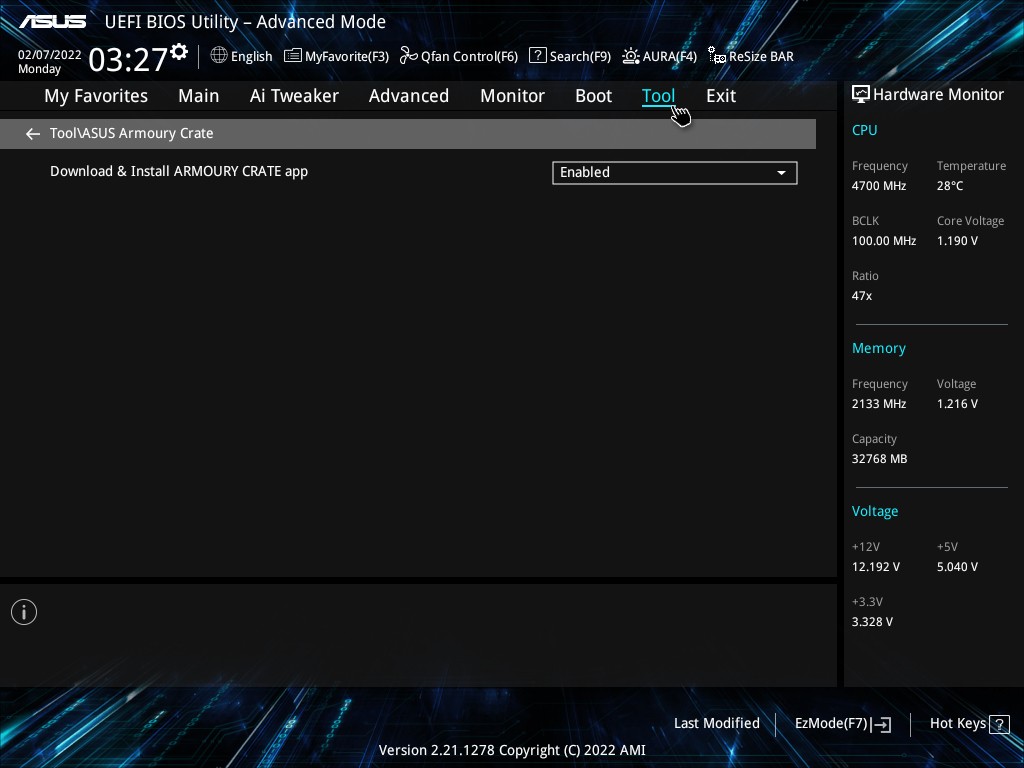Image resolution: width=1024 pixels, height=768 pixels.
Task: Click CPU frequency value 4700 MHz
Action: point(878,186)
